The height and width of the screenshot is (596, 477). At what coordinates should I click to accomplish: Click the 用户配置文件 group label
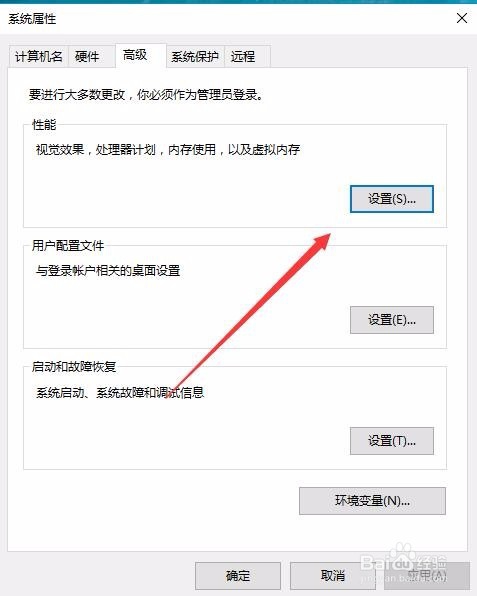pos(68,246)
